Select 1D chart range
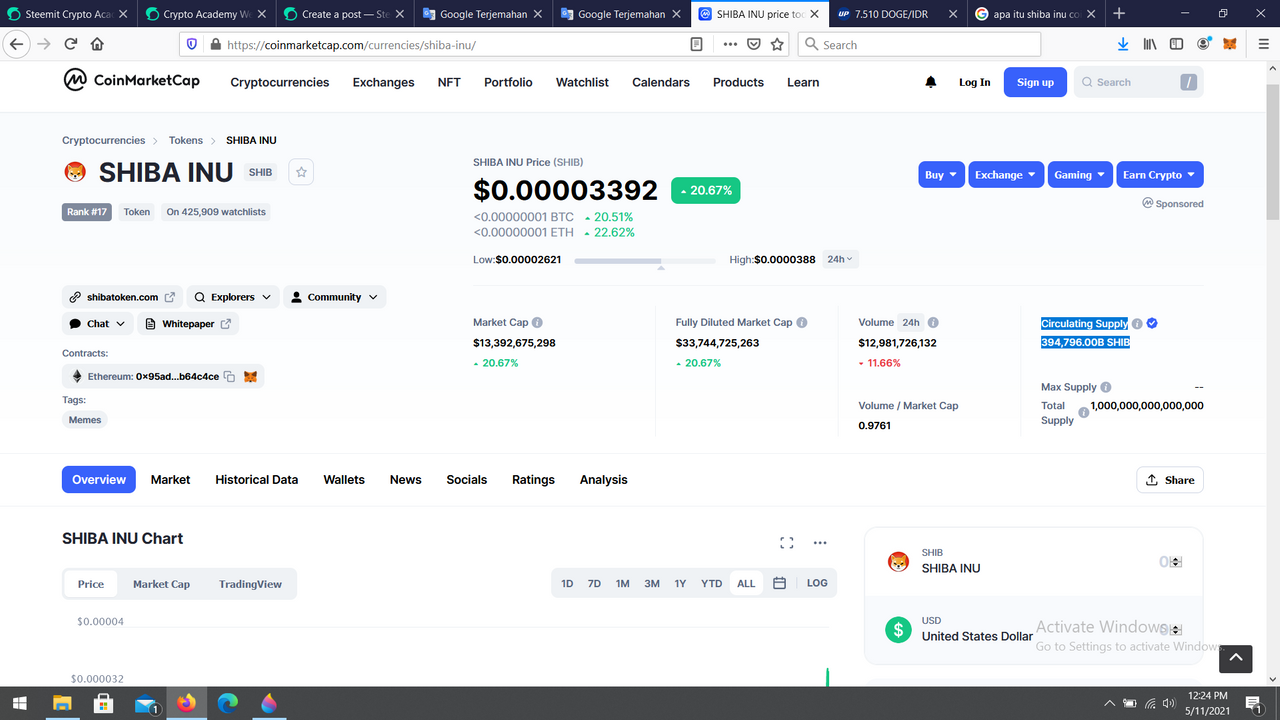This screenshot has height=720, width=1280. (x=567, y=583)
